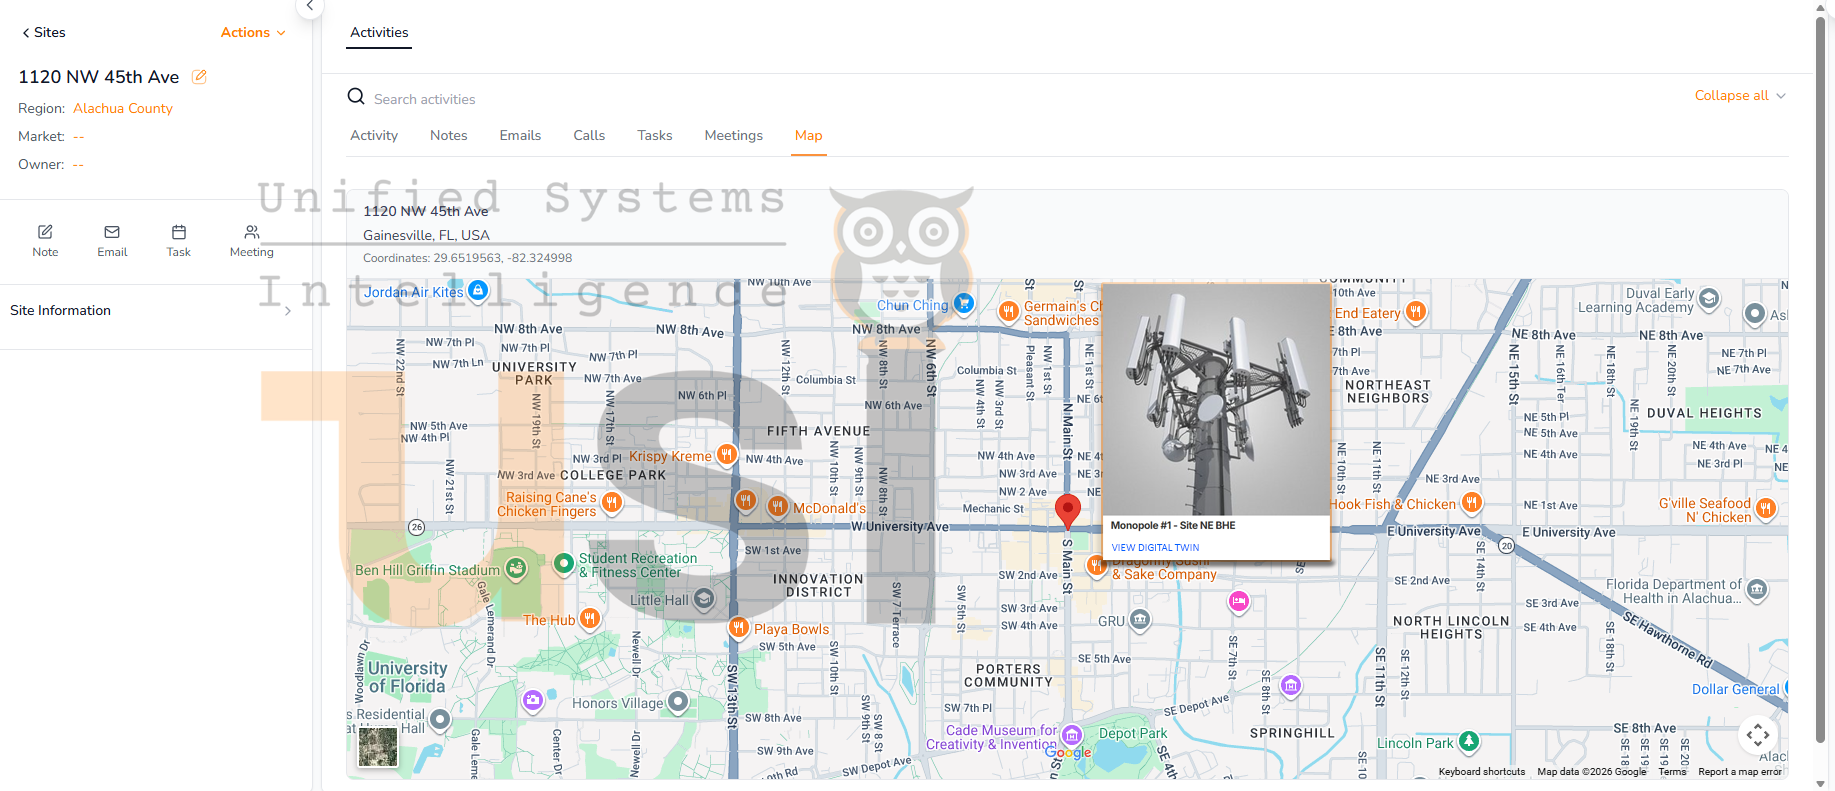Screen dimensions: 1835x791
Task: Click the Gainesville, FL, USA address line
Action: tap(426, 235)
